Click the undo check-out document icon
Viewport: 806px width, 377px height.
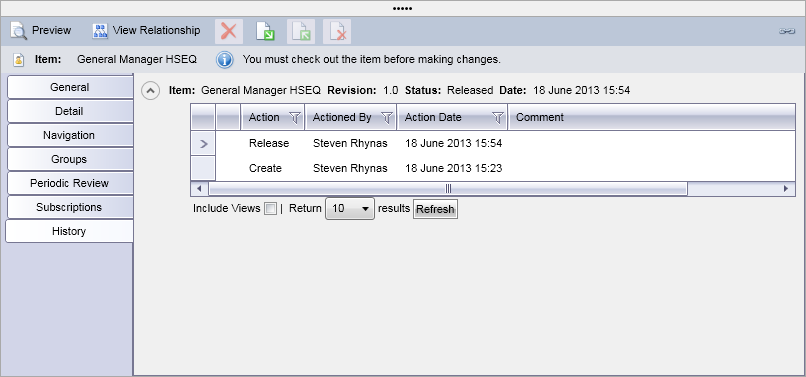pyautogui.click(x=337, y=31)
